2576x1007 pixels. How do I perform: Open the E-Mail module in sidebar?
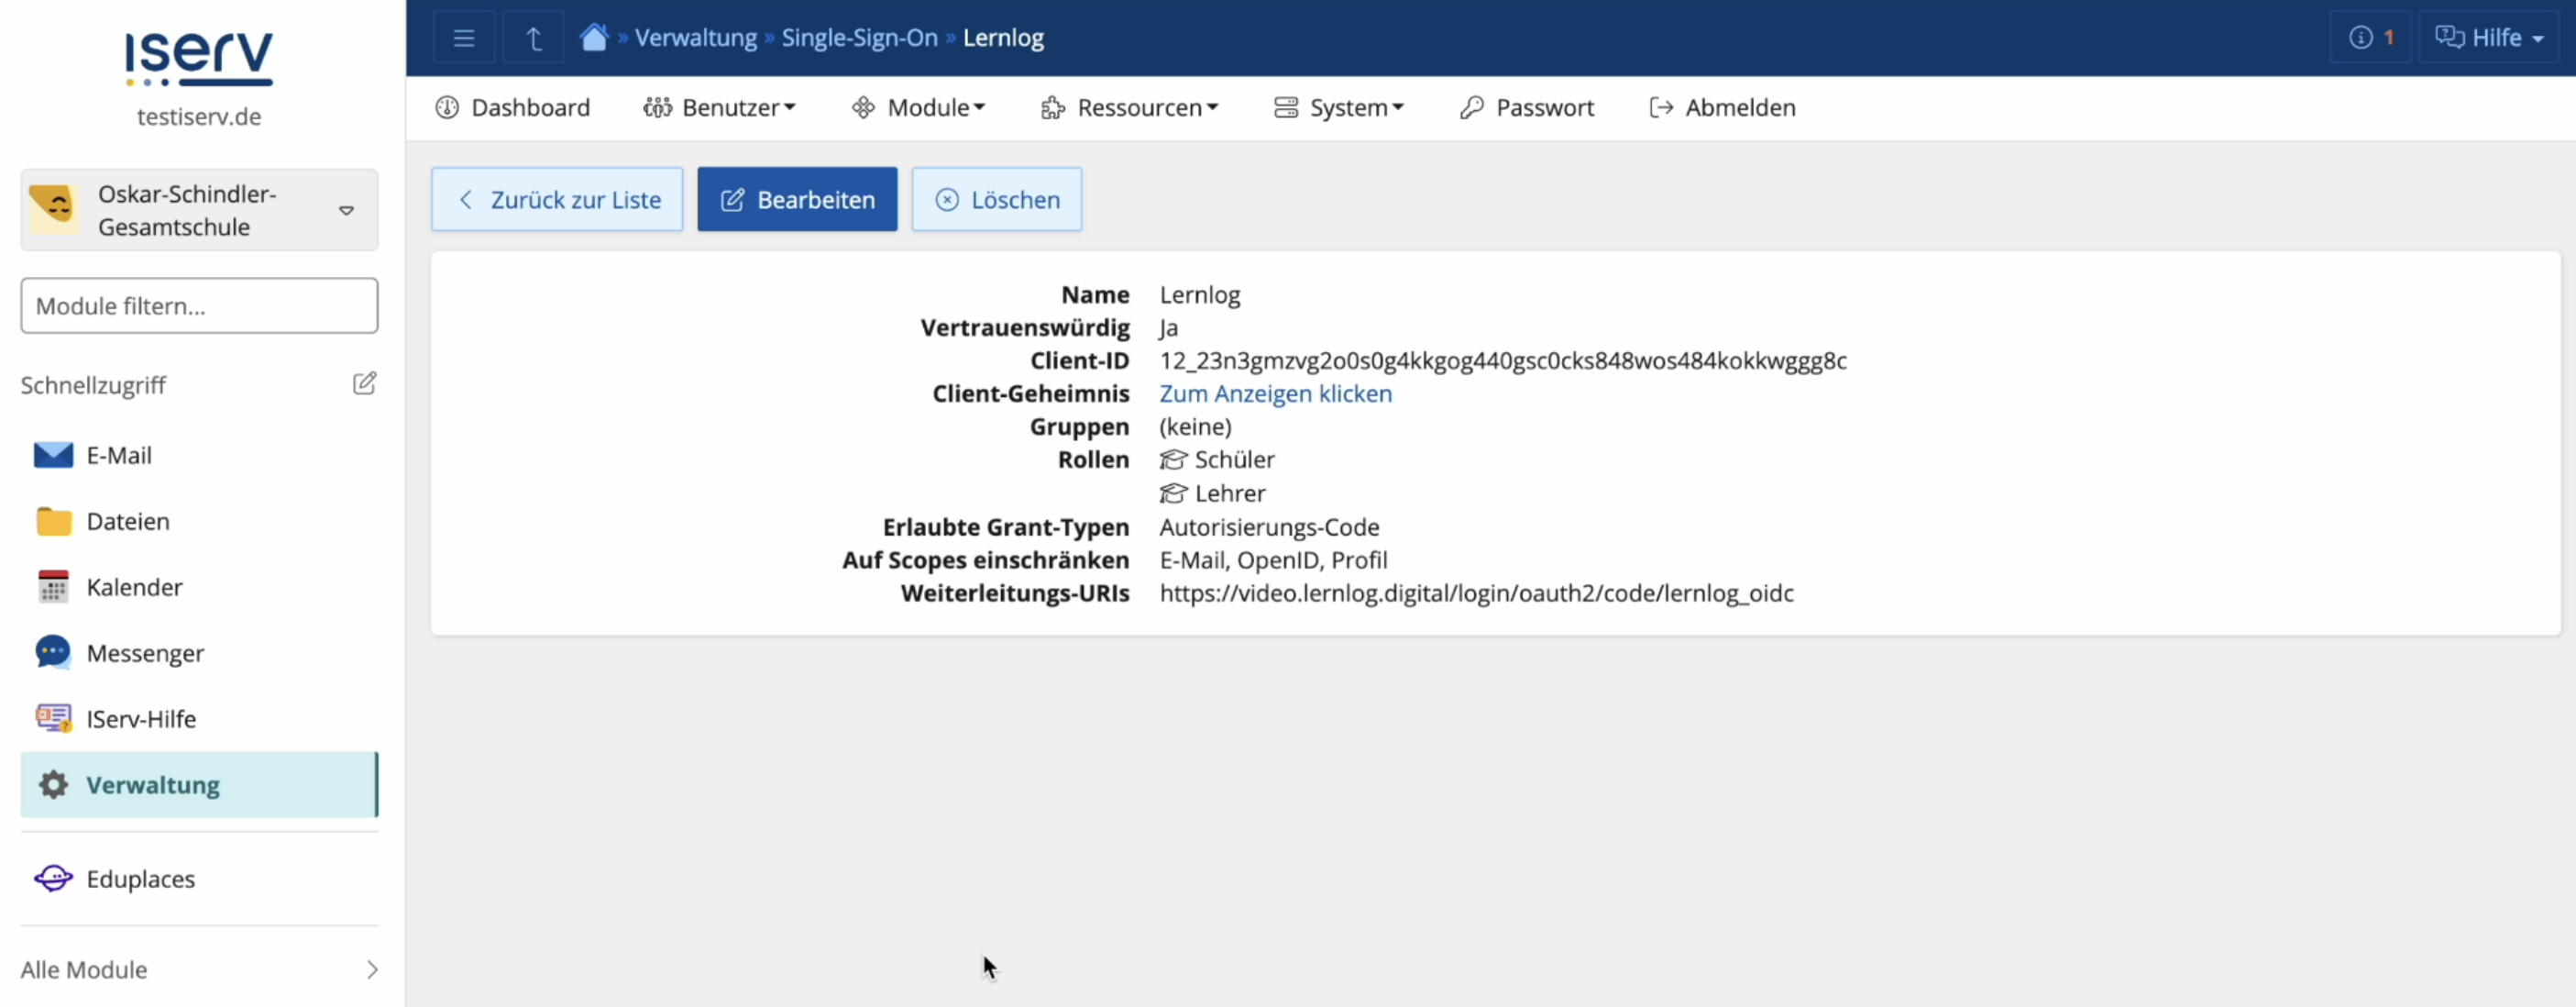[x=118, y=455]
